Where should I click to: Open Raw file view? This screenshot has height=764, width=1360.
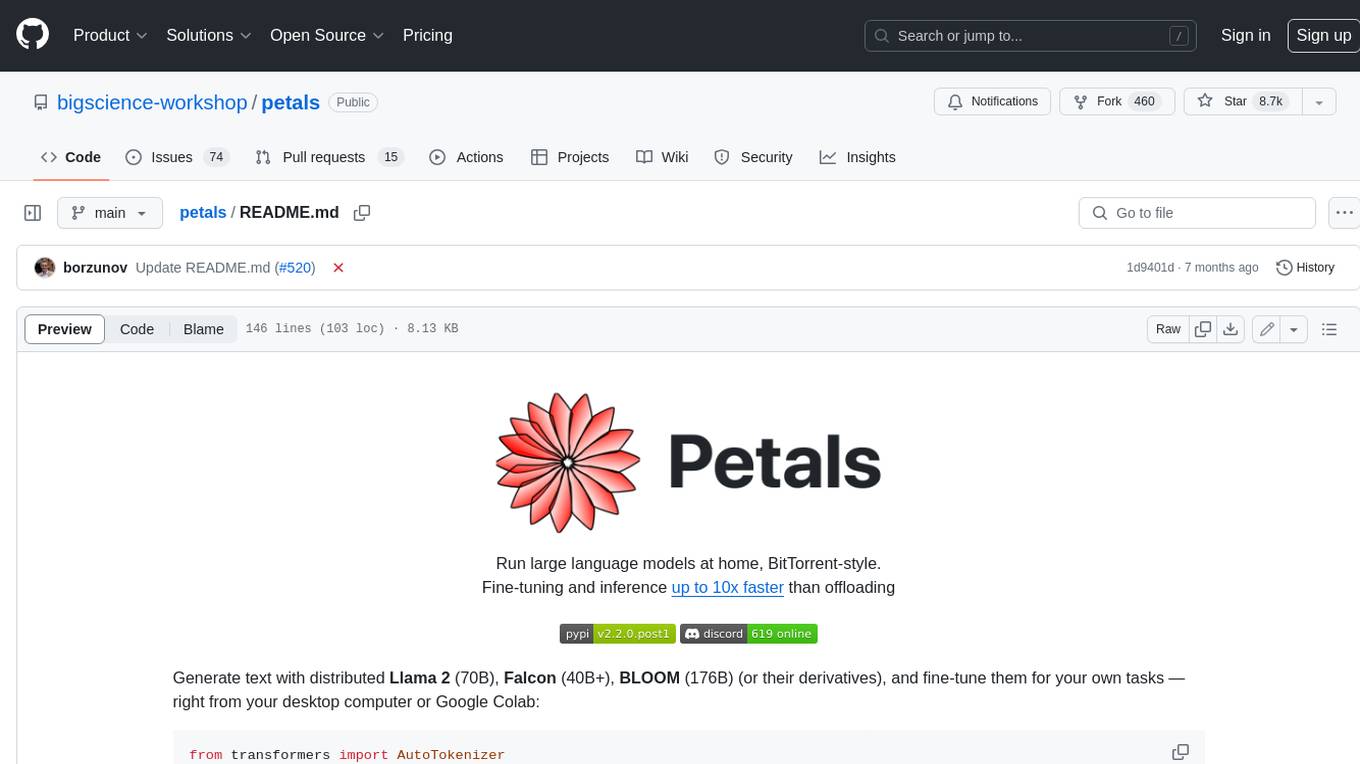click(x=1168, y=329)
